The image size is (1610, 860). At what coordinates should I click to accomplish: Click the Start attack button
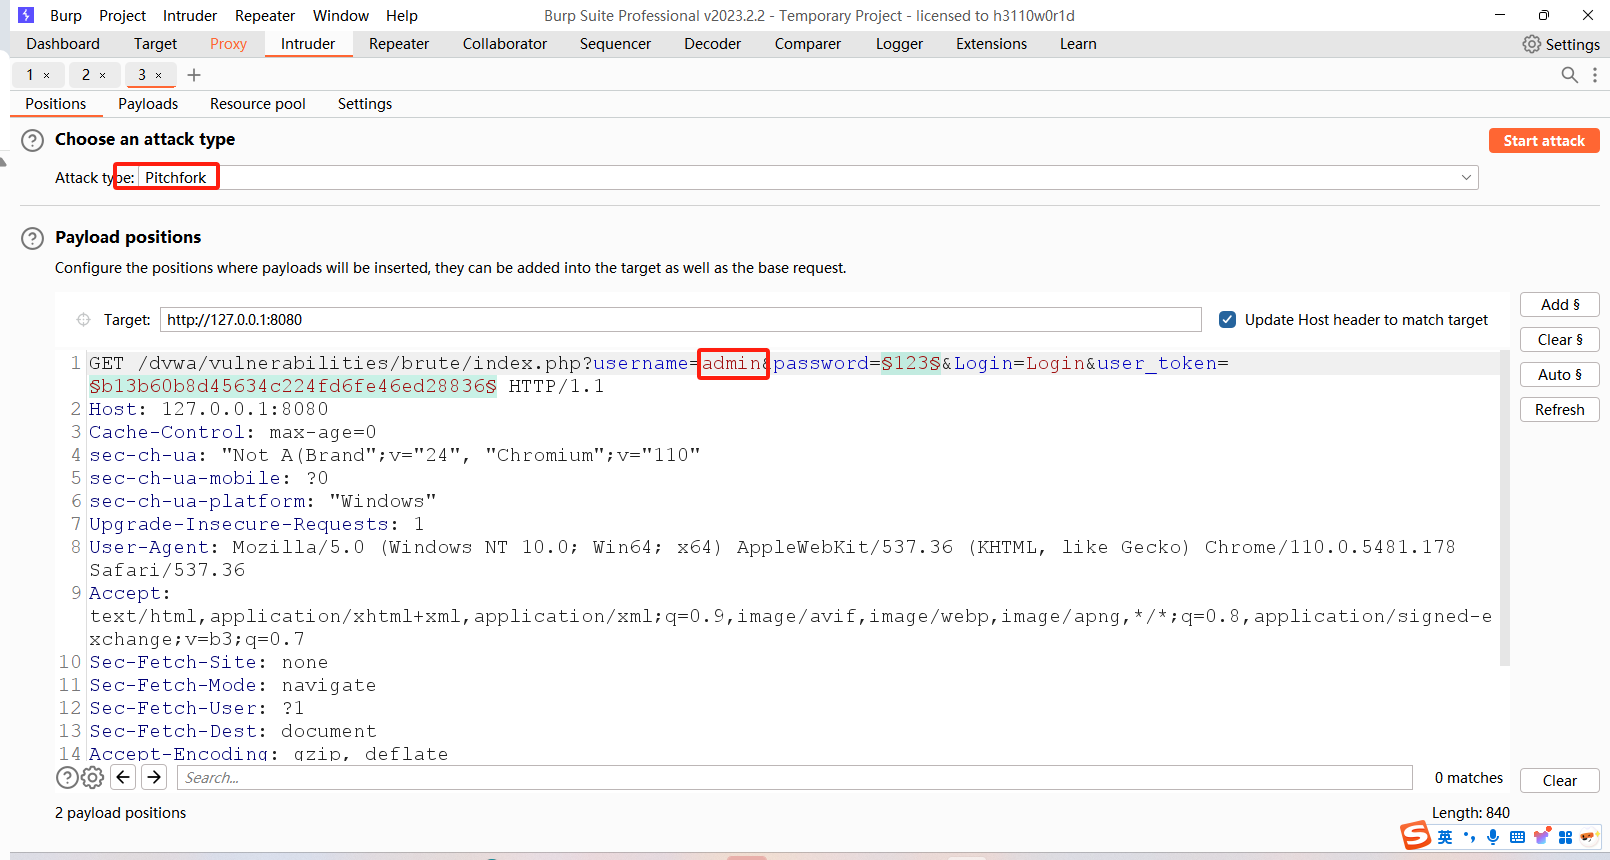coord(1544,141)
